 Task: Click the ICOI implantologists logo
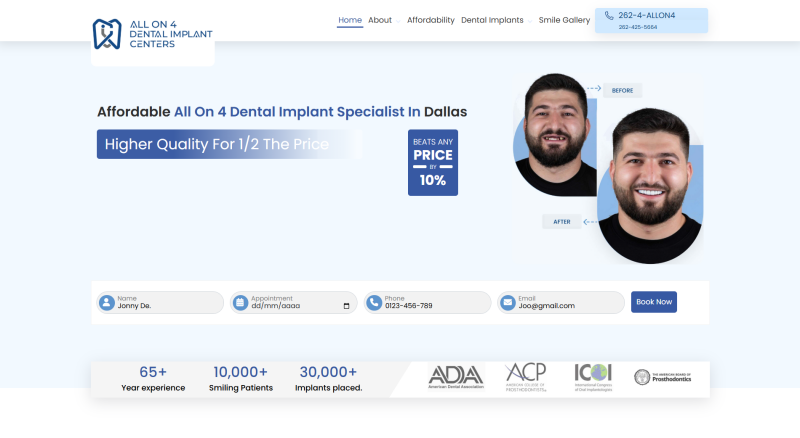(x=592, y=376)
